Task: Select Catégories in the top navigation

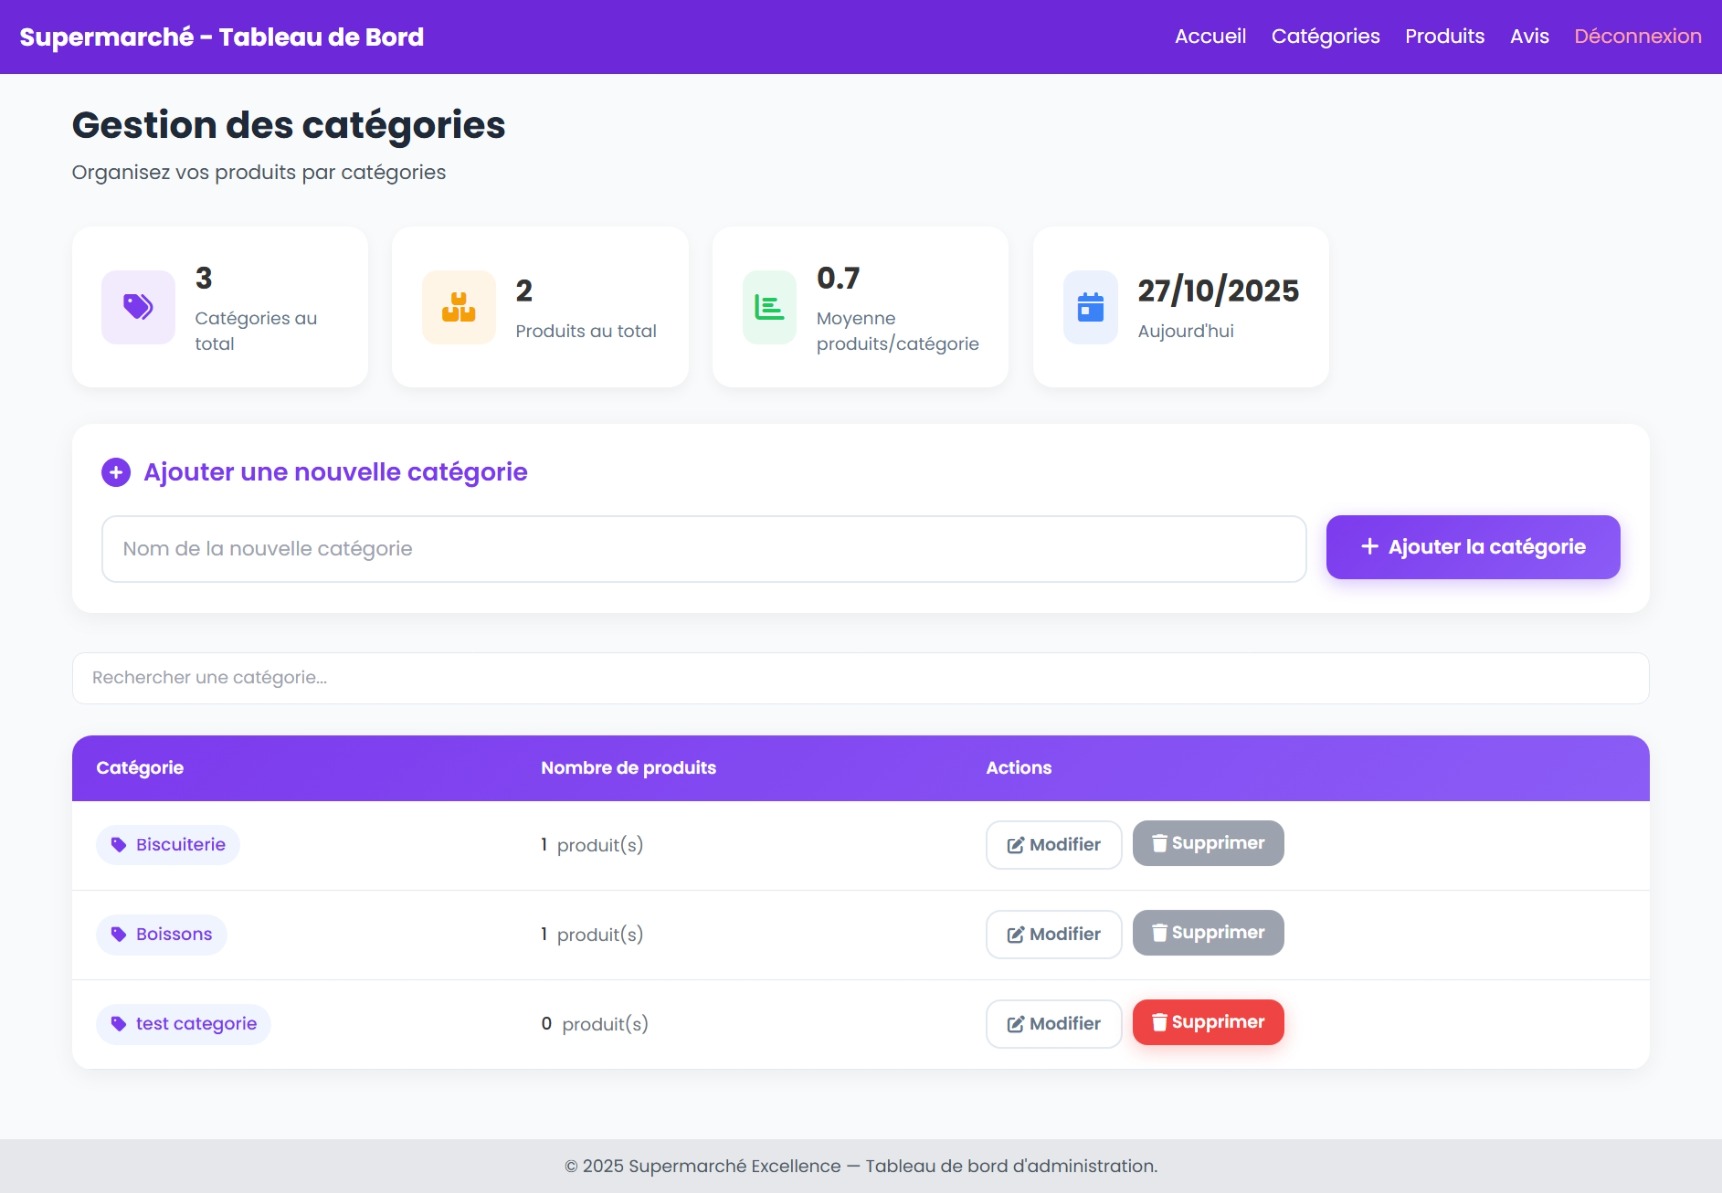Action: (1325, 36)
